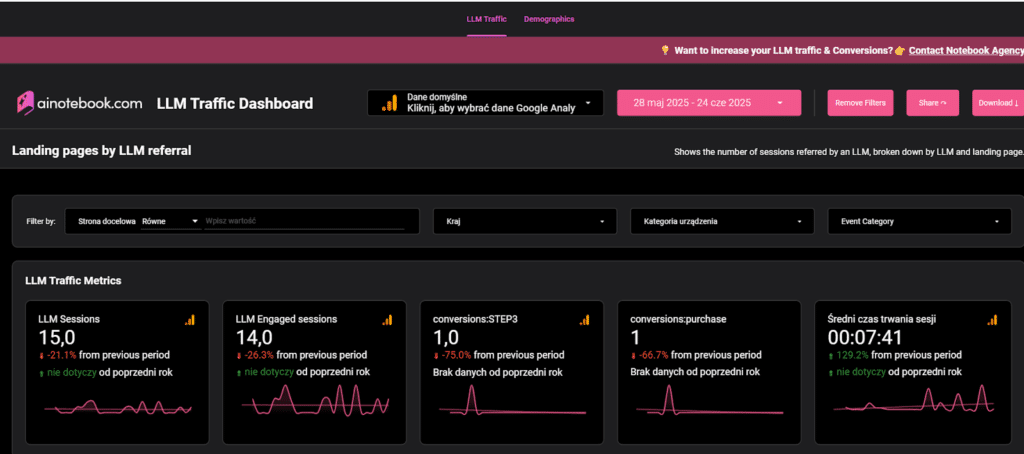Click the LLM Traffic Metrics section title
Screen dimensions: 1024x454
point(73,281)
